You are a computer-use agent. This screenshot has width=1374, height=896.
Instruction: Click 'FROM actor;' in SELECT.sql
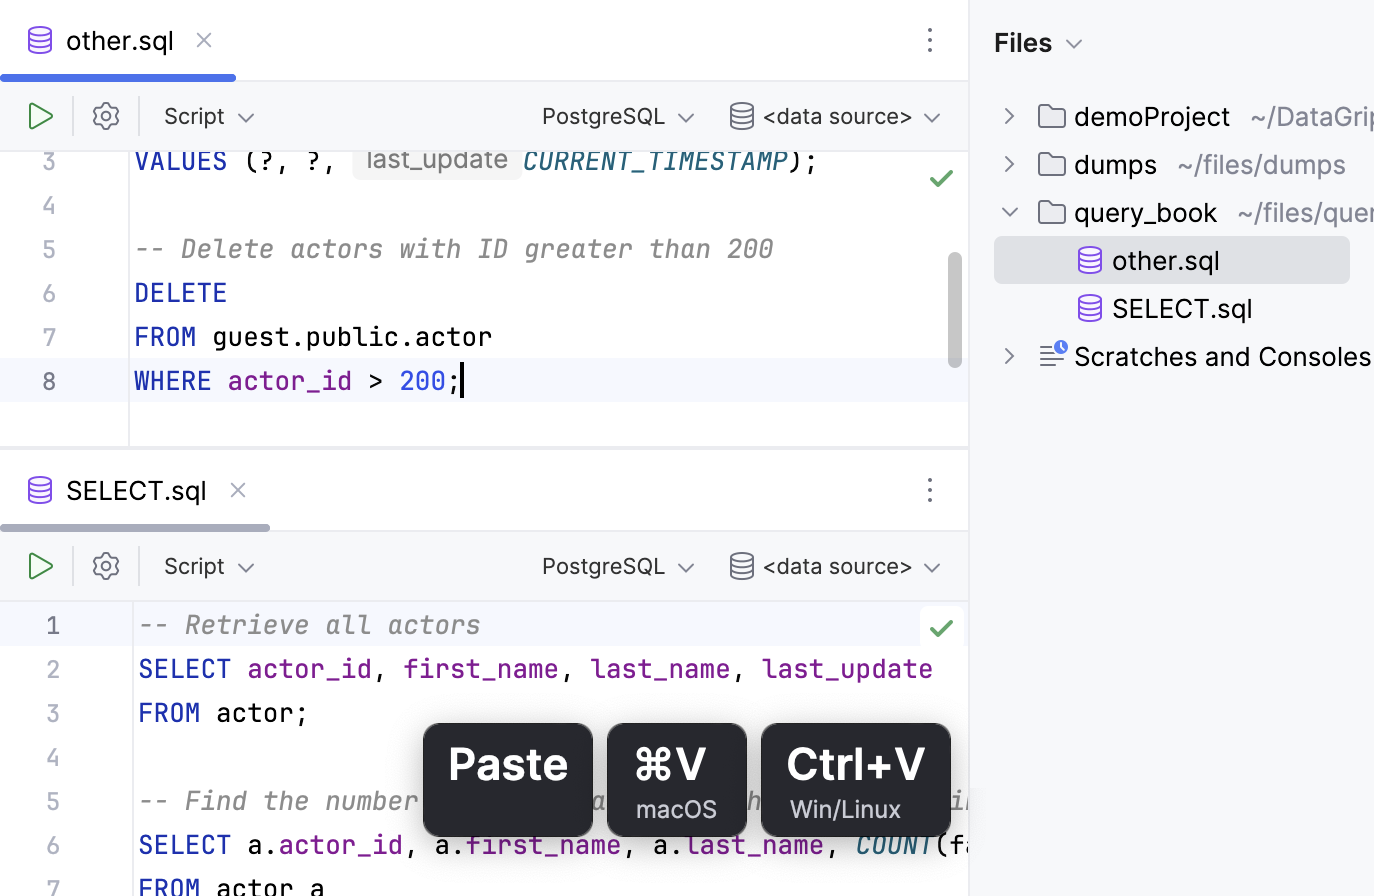[x=223, y=713]
